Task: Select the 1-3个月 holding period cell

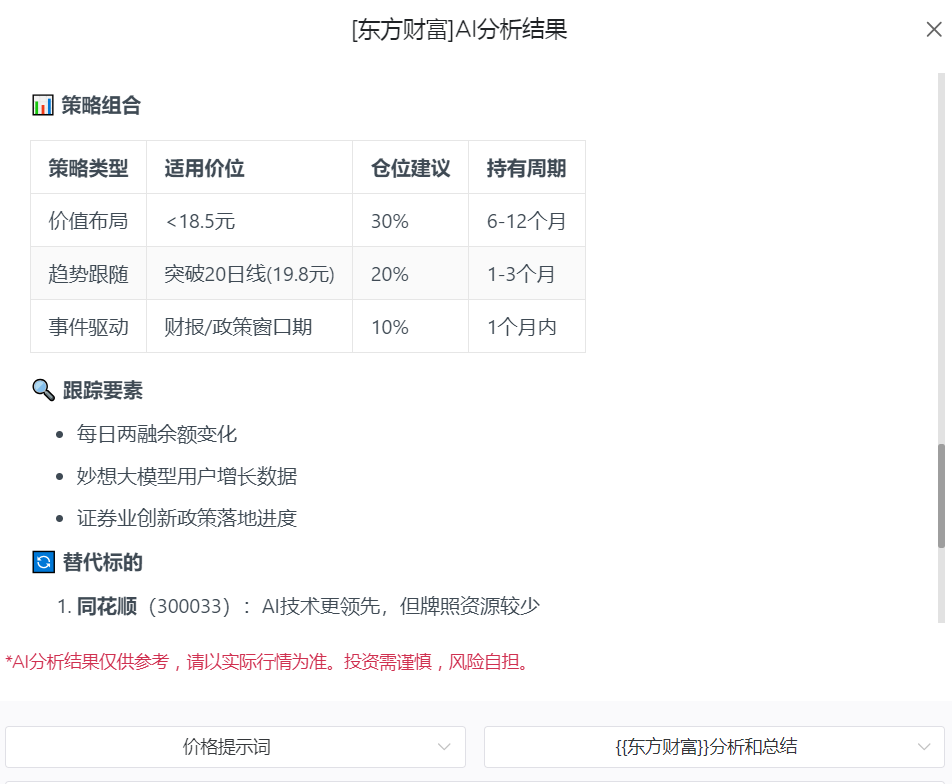Action: click(x=527, y=273)
